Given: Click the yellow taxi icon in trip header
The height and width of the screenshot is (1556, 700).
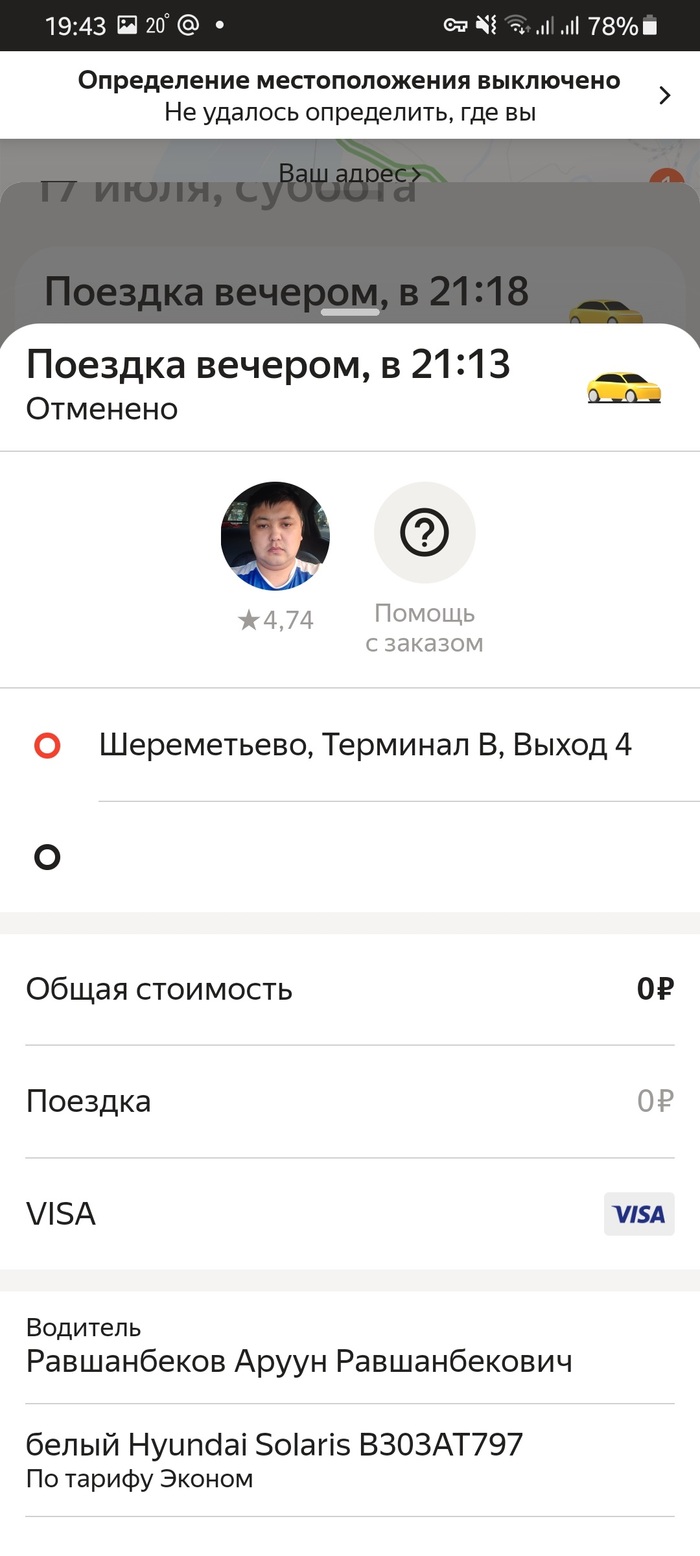Looking at the screenshot, I should [624, 386].
